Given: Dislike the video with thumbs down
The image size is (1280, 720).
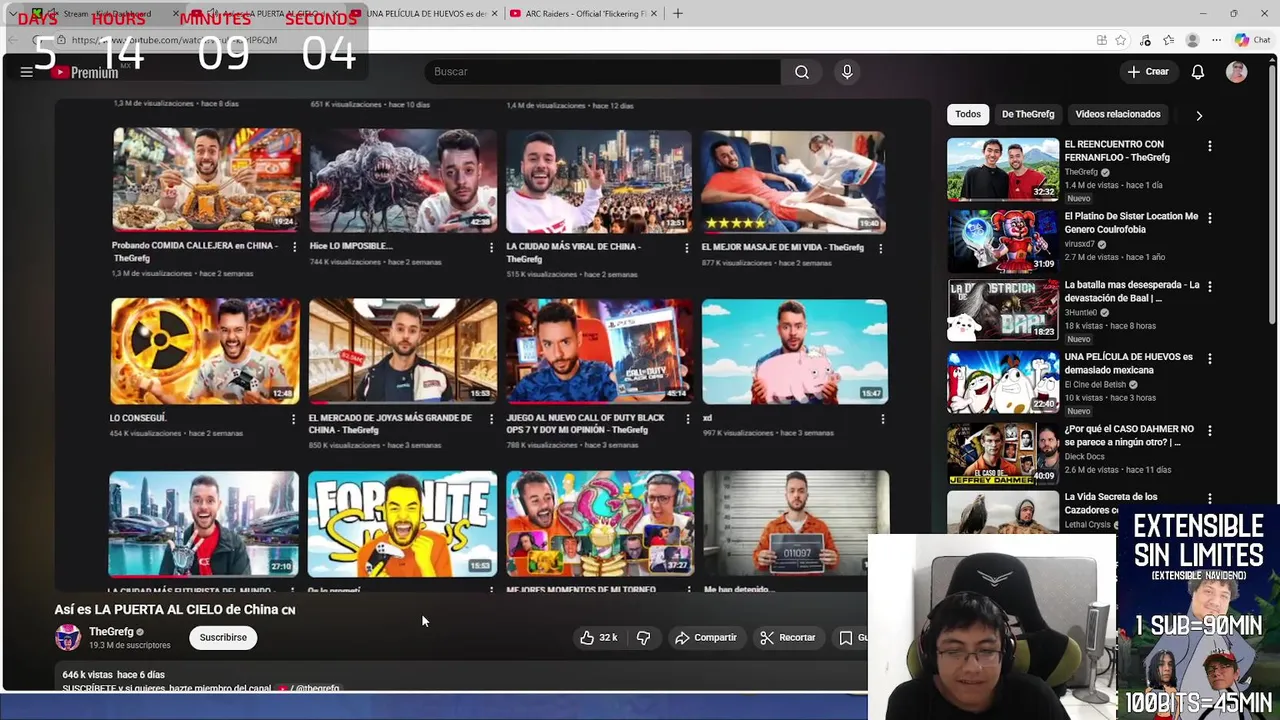Looking at the screenshot, I should [x=644, y=637].
